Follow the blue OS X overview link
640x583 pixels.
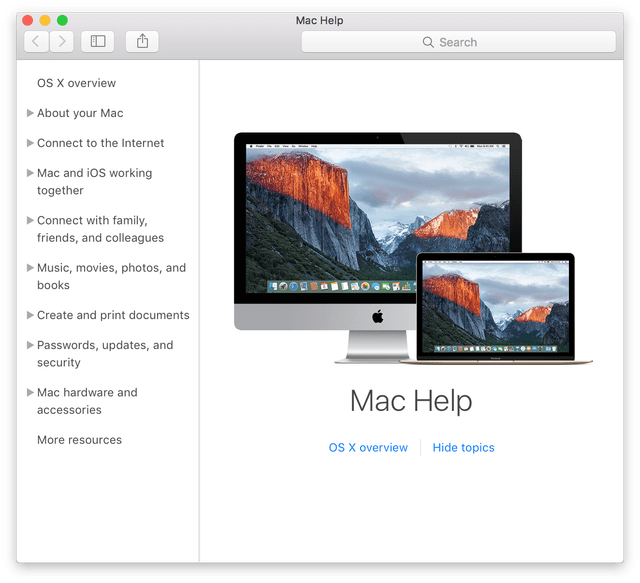coord(368,447)
